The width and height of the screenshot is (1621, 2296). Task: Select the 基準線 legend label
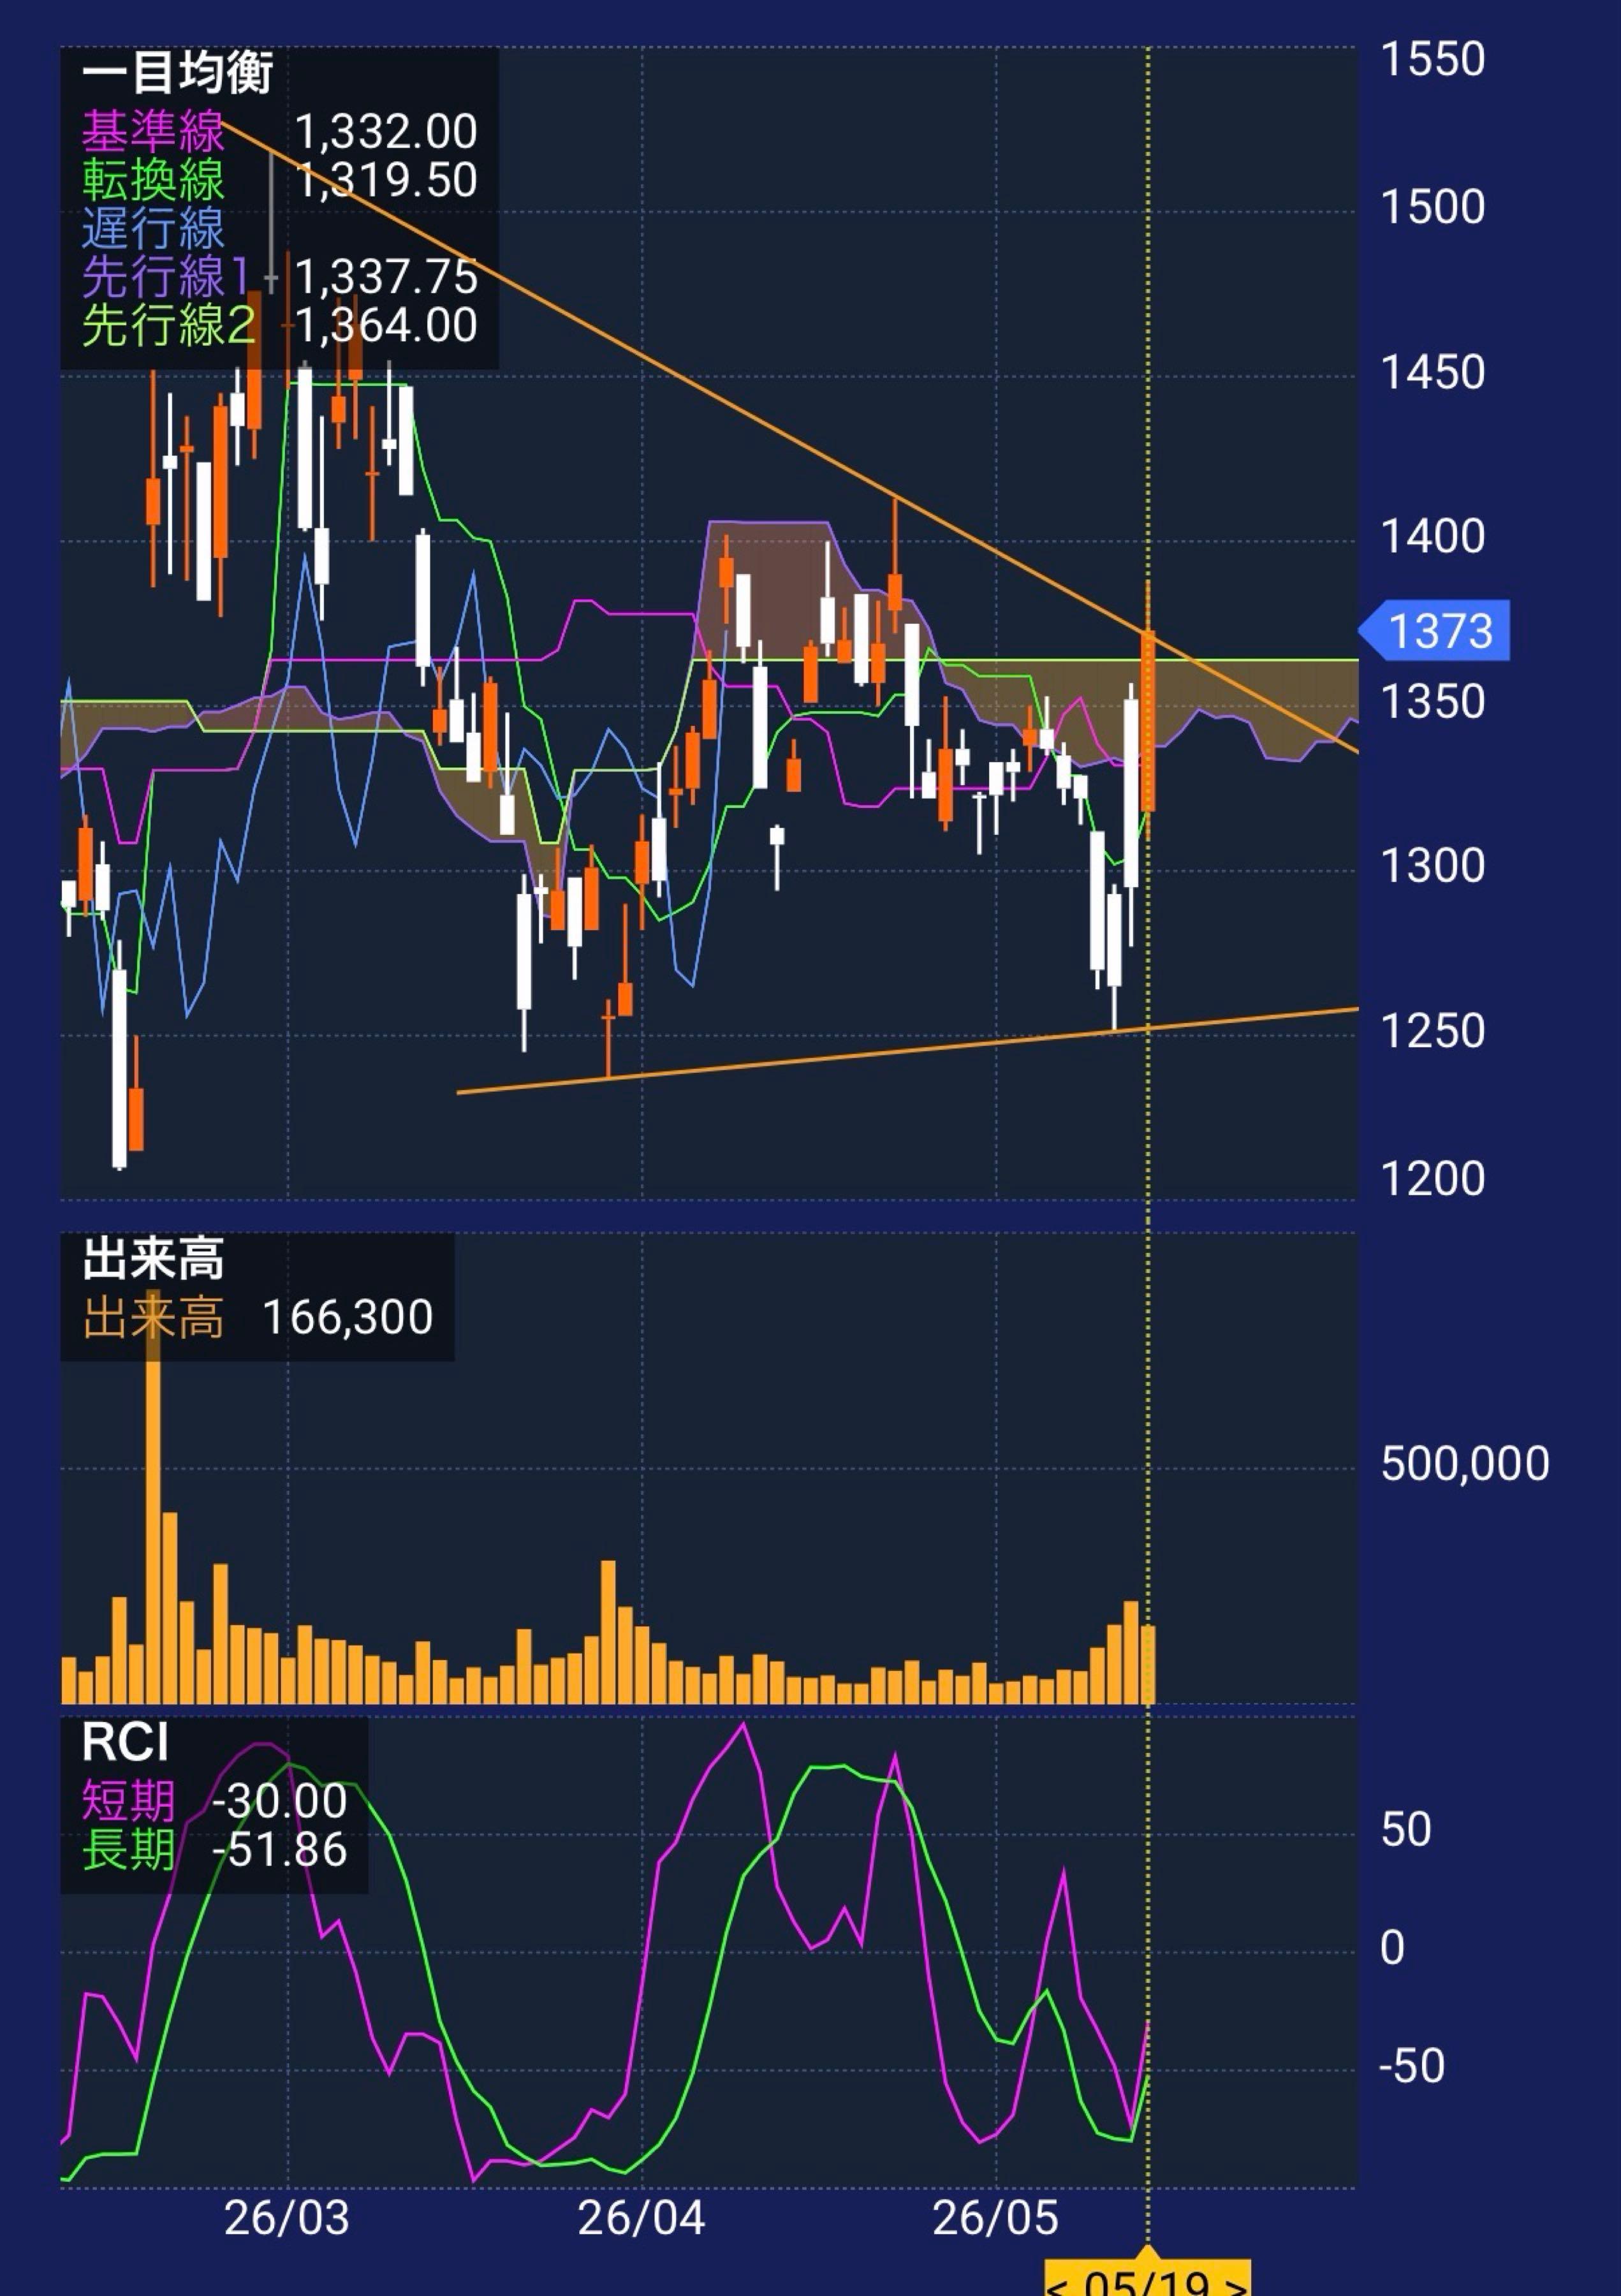click(x=153, y=131)
